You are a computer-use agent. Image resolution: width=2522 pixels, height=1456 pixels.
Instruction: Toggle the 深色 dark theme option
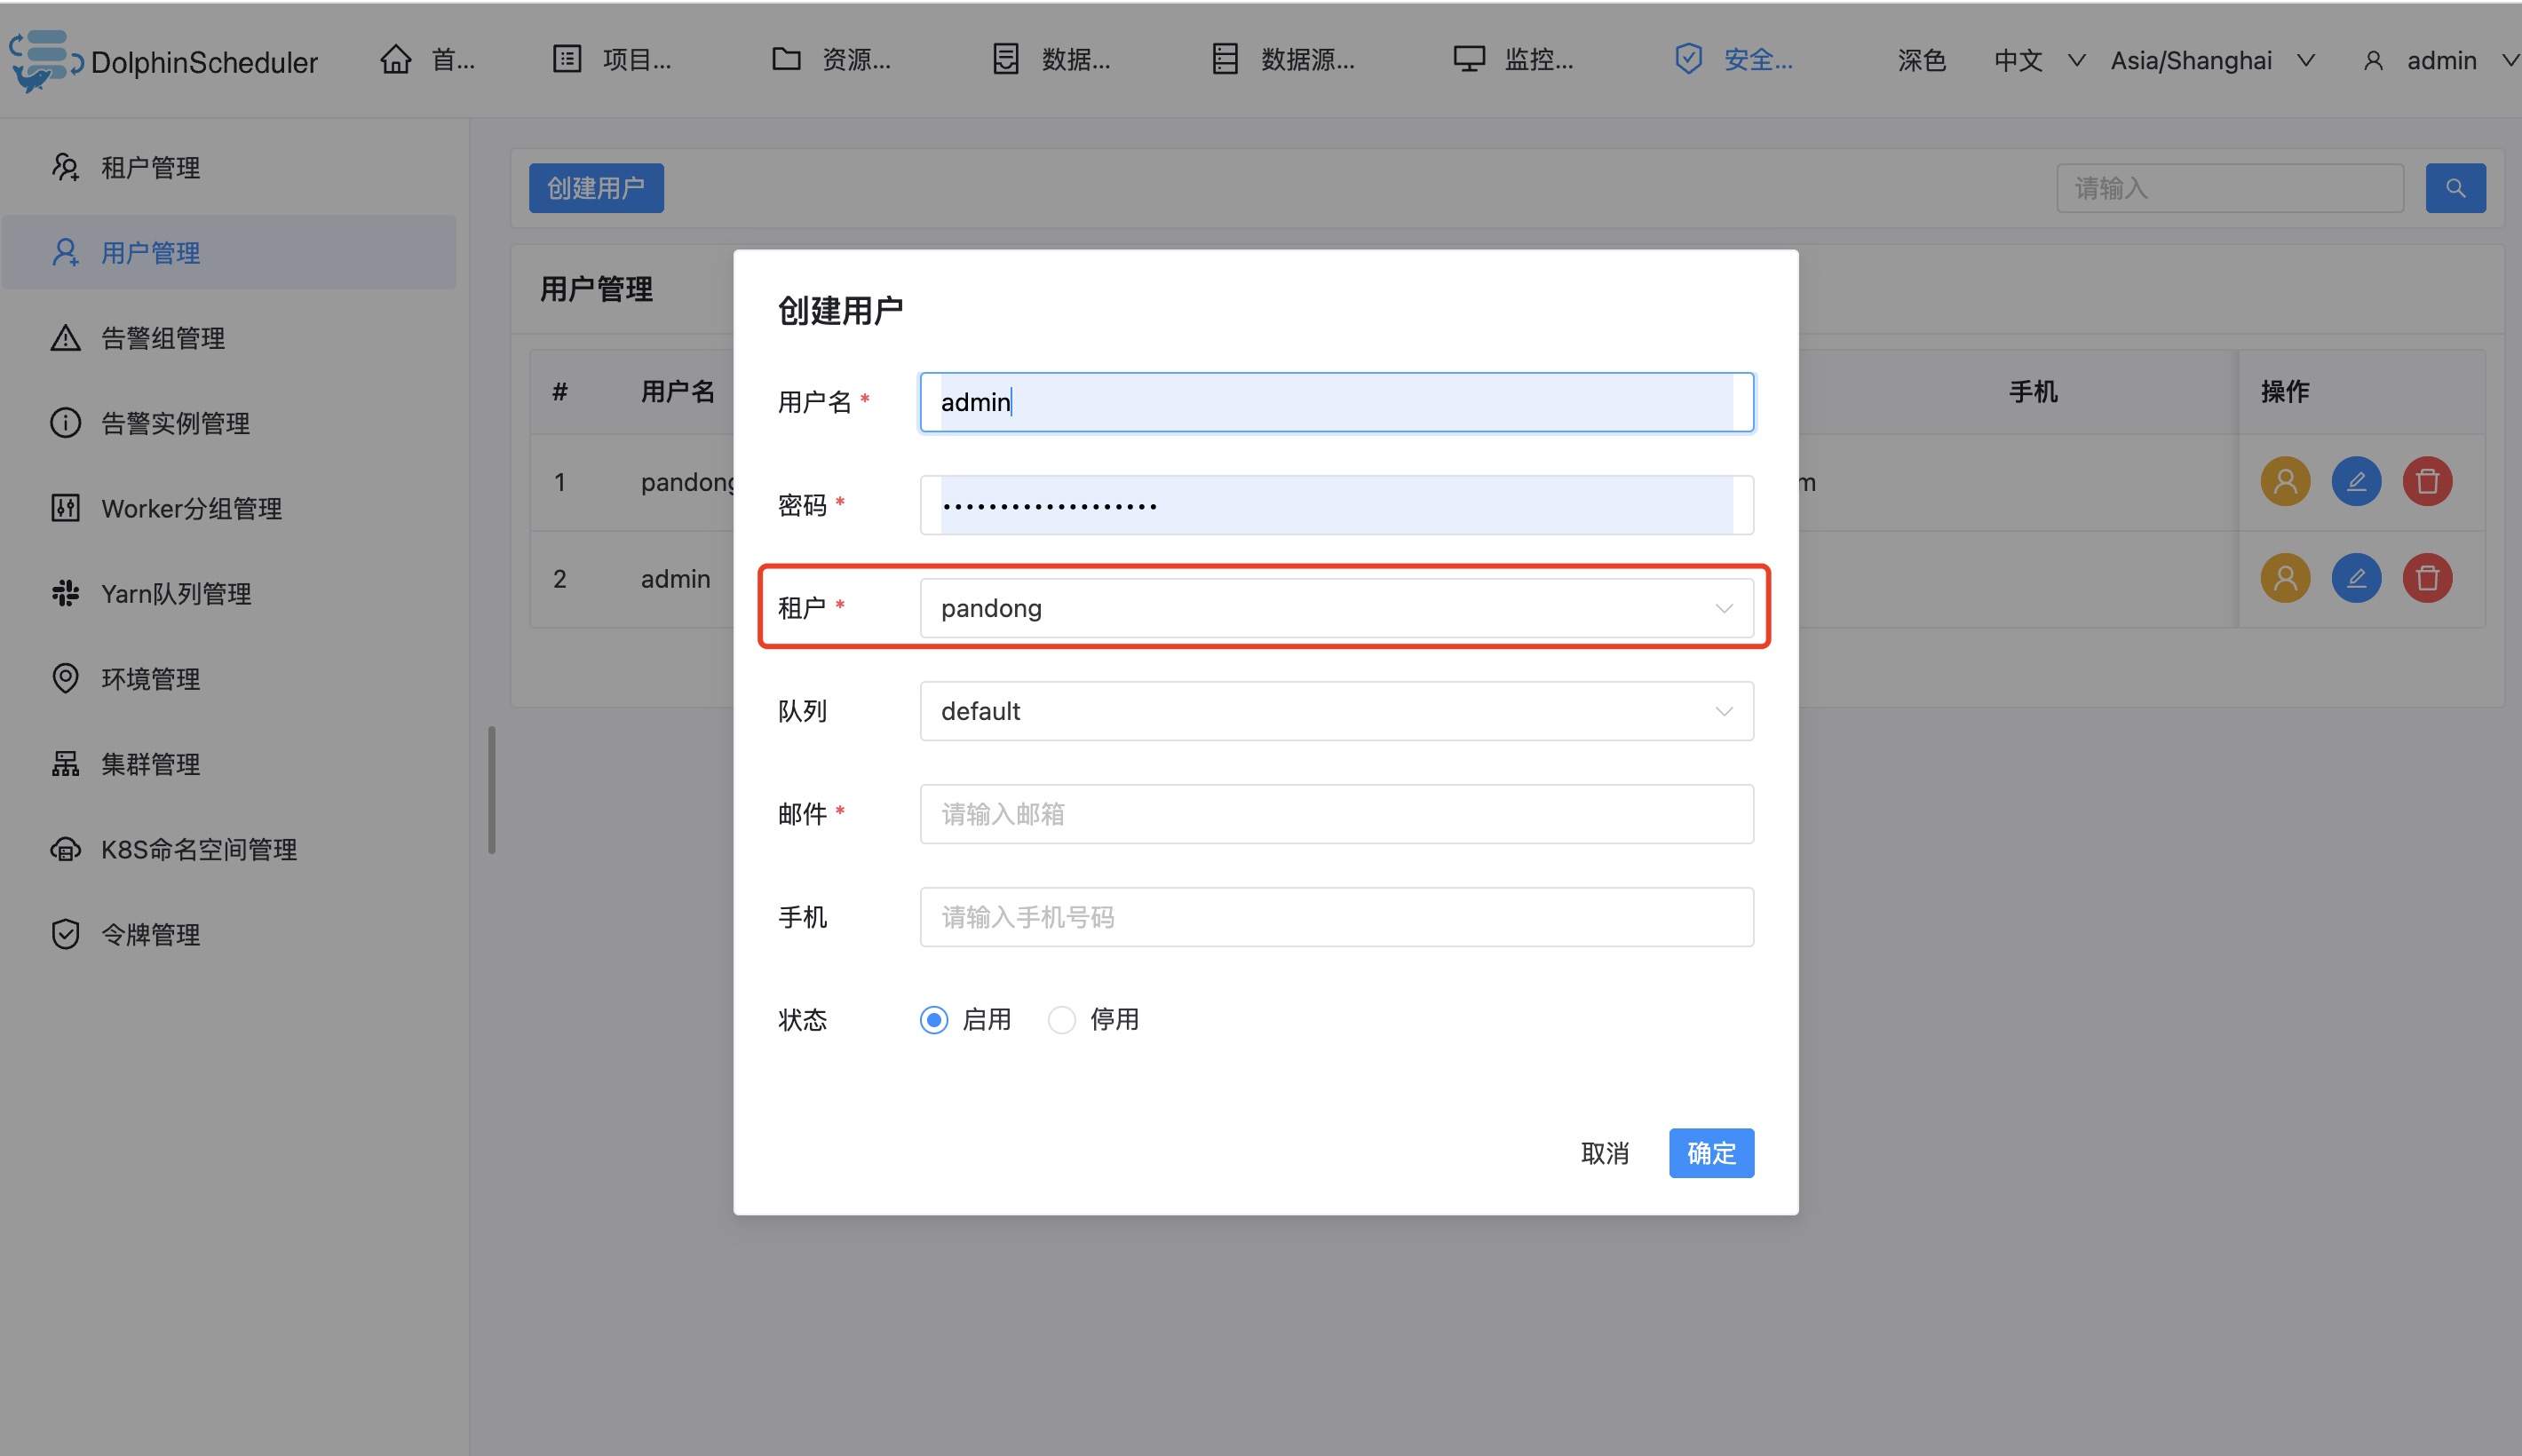[x=1920, y=61]
